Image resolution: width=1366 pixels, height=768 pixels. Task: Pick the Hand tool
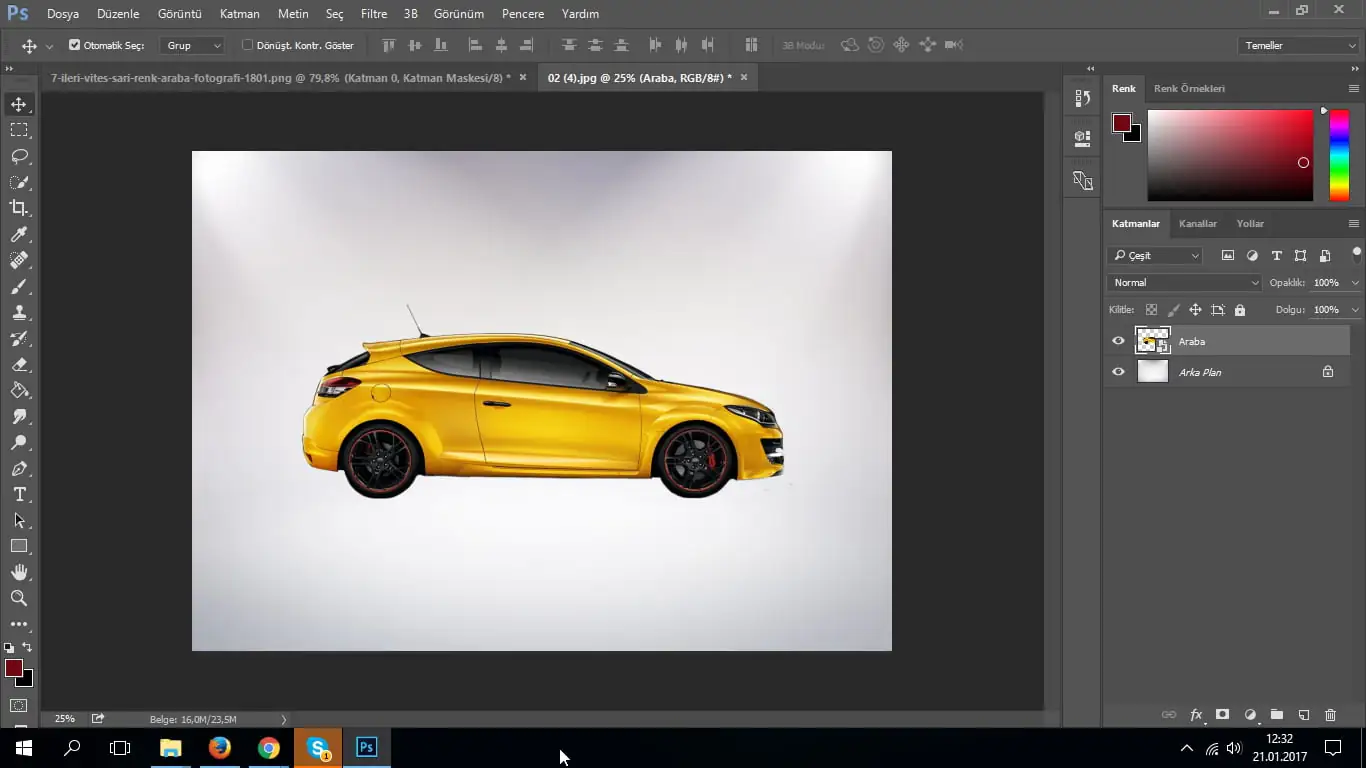click(19, 572)
